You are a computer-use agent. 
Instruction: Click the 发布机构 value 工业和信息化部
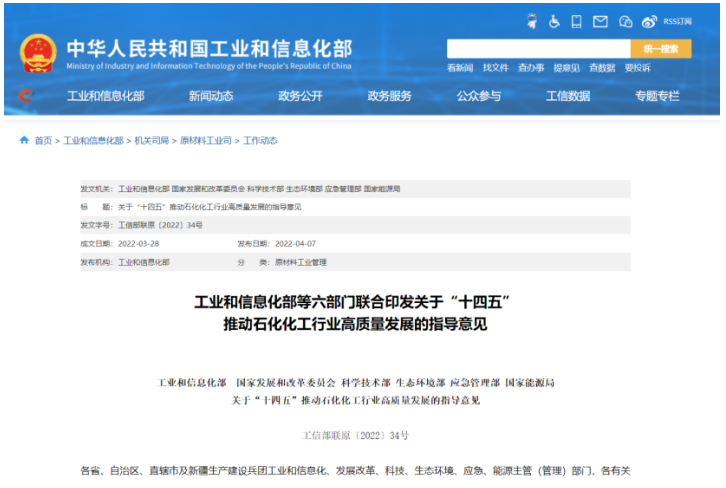pyautogui.click(x=144, y=262)
